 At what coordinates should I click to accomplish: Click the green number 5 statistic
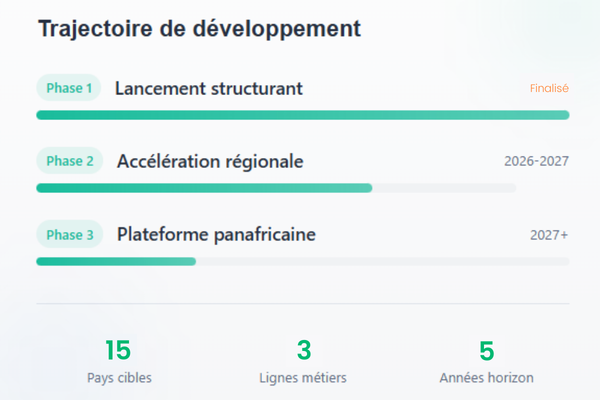[486, 350]
